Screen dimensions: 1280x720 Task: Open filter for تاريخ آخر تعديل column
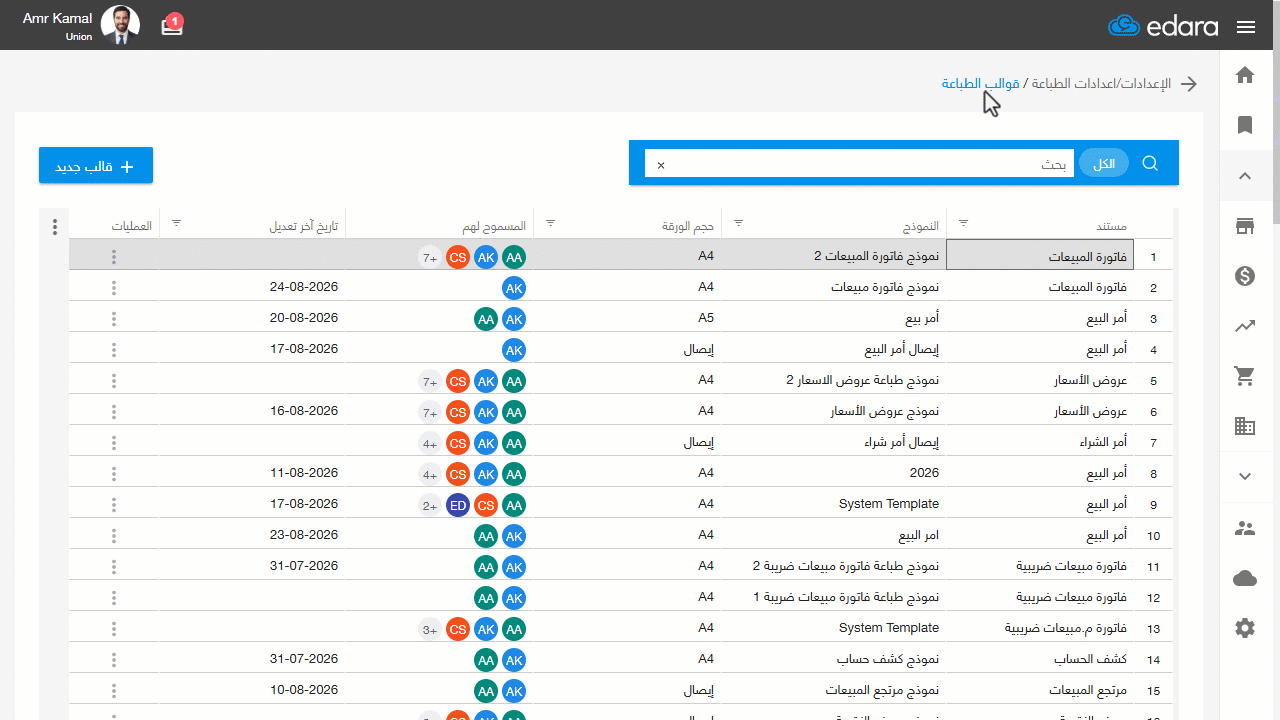click(x=177, y=223)
